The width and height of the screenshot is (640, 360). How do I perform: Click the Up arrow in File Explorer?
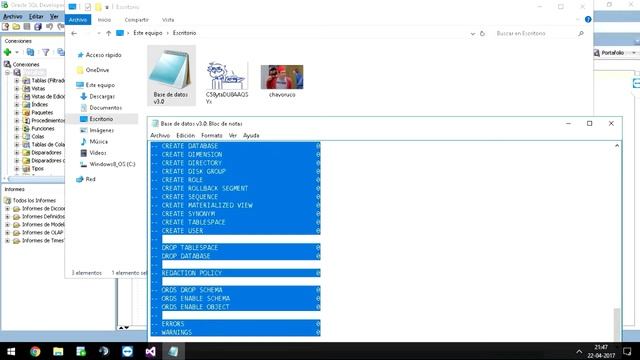108,33
